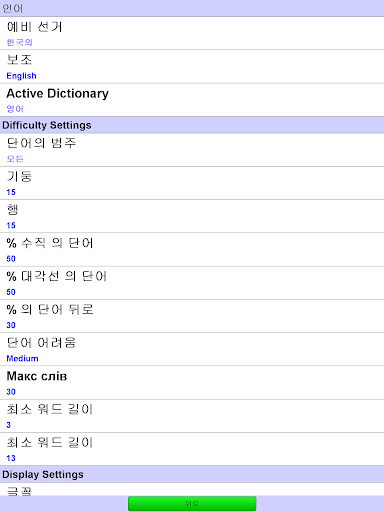Click the blue Medium difficulty value
Screen dimensions: 384x512
click(22, 358)
